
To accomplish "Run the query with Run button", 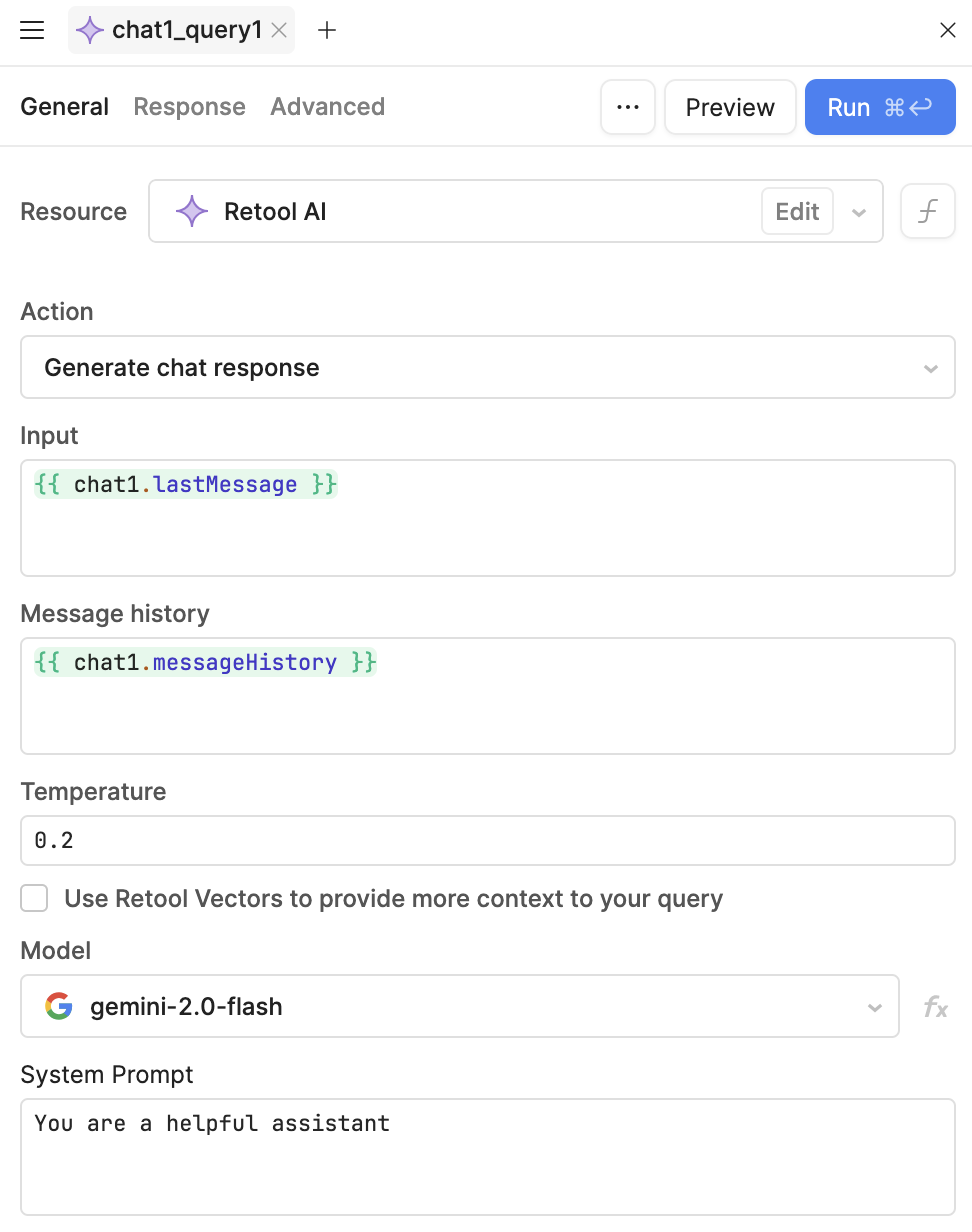I will pyautogui.click(x=880, y=107).
